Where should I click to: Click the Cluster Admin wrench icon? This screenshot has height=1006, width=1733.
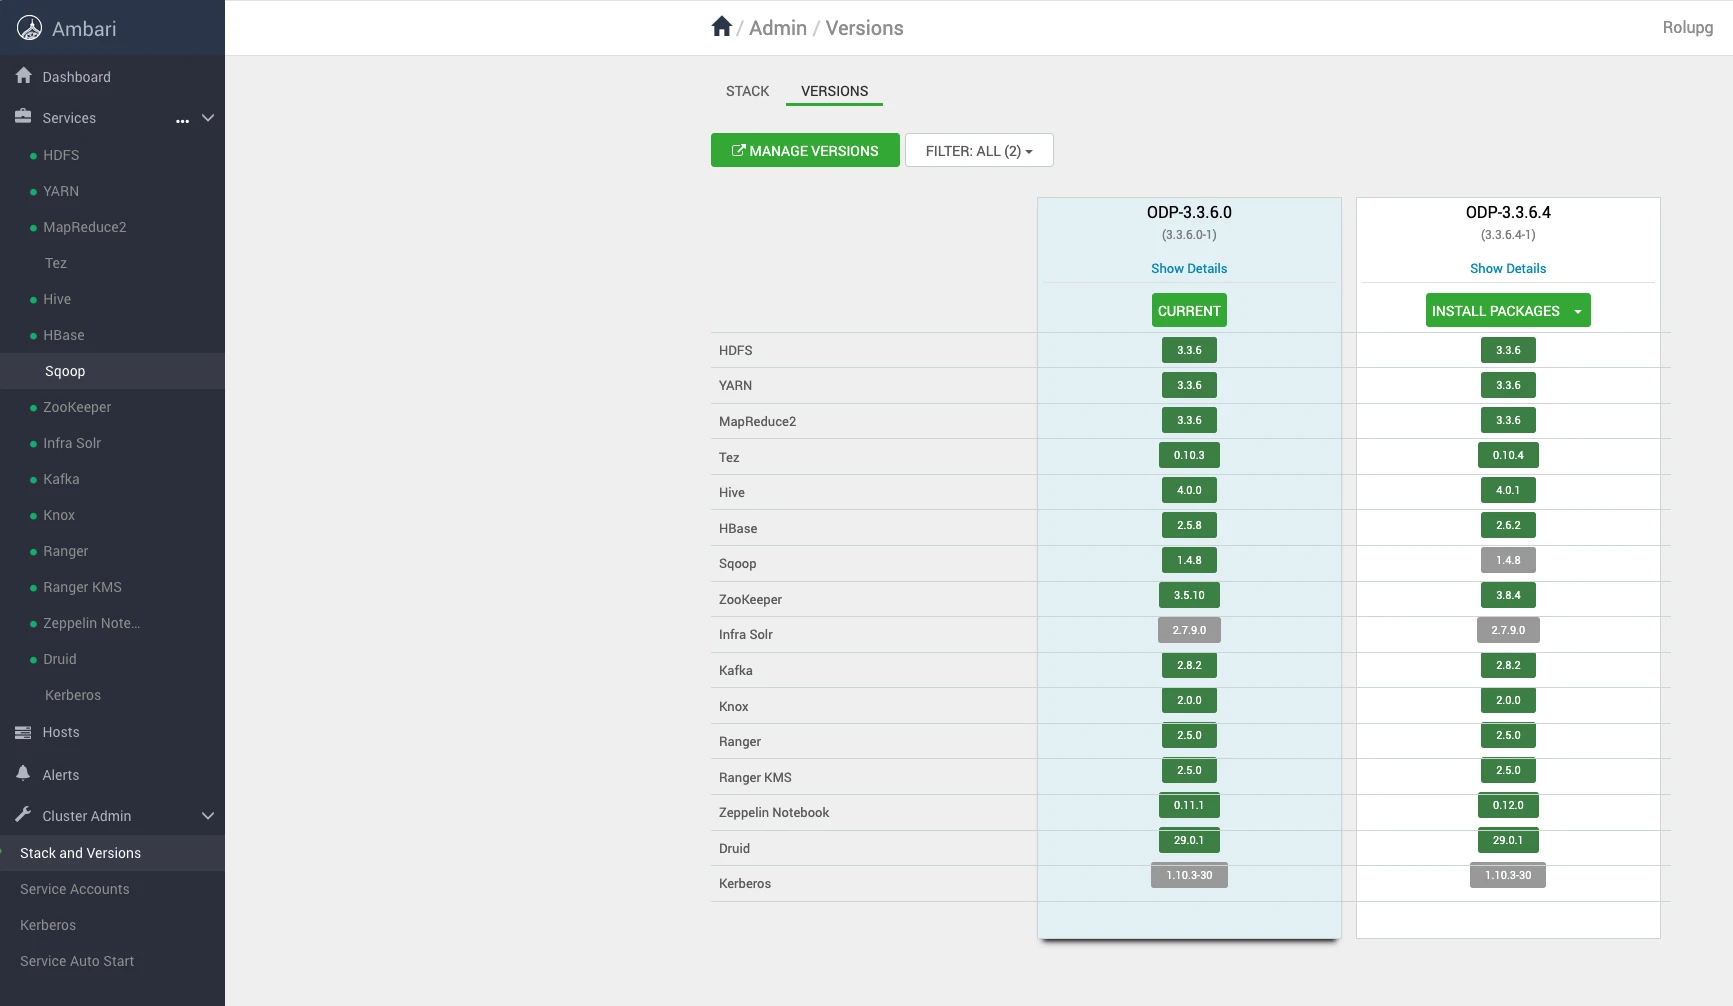pos(24,815)
